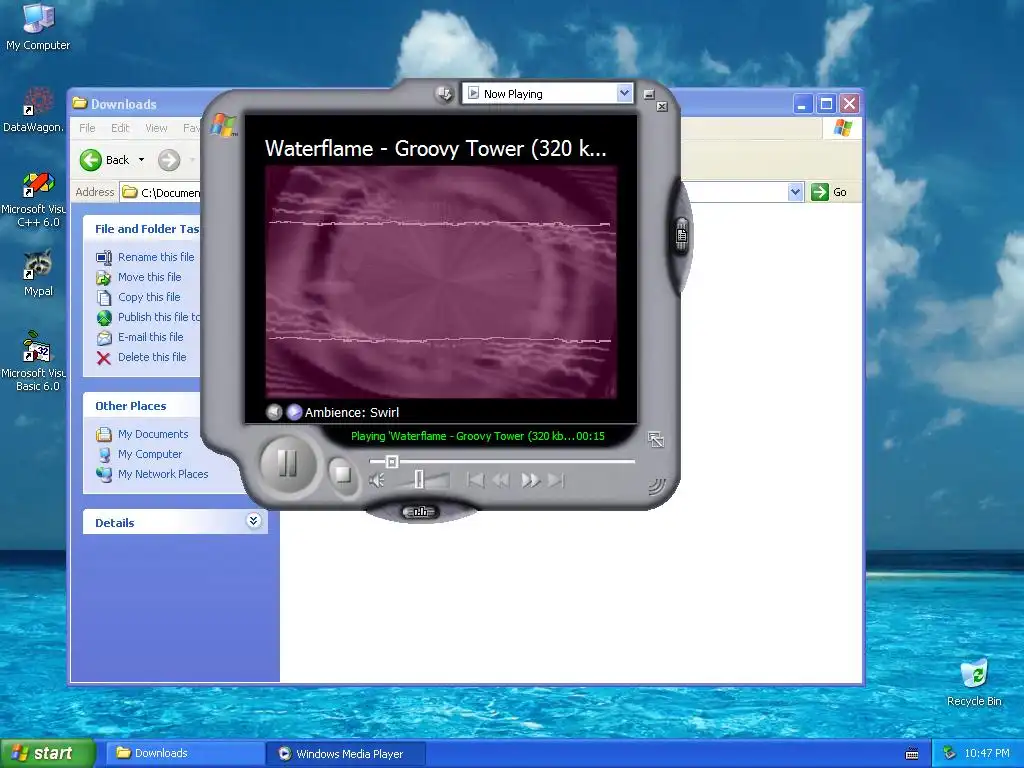
Task: Click the Windows logo on Media Player
Action: click(224, 125)
